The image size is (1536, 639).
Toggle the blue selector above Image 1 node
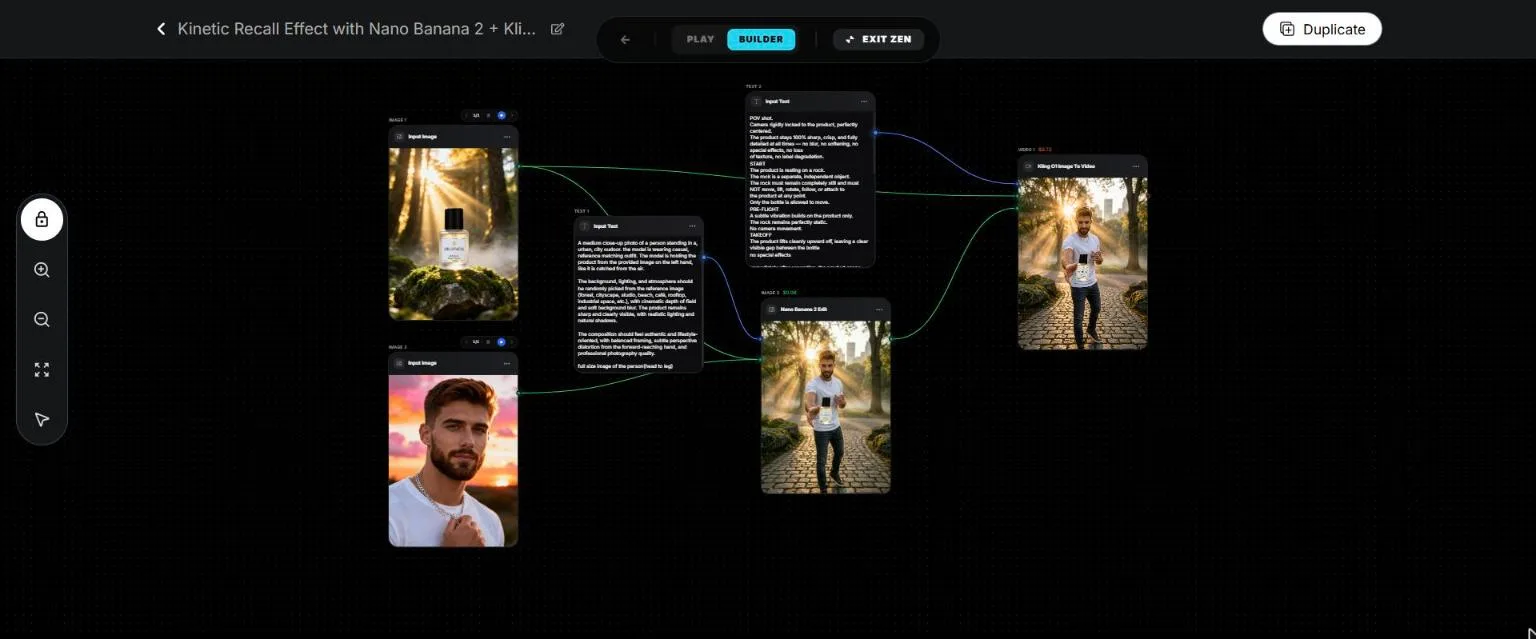(501, 115)
